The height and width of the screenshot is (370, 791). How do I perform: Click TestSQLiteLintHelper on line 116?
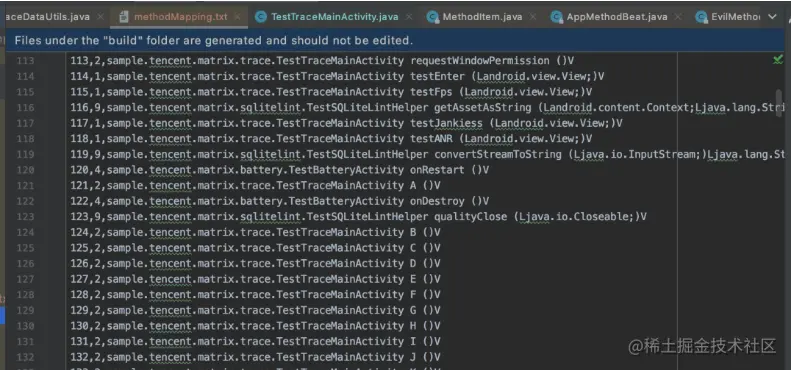(x=368, y=108)
